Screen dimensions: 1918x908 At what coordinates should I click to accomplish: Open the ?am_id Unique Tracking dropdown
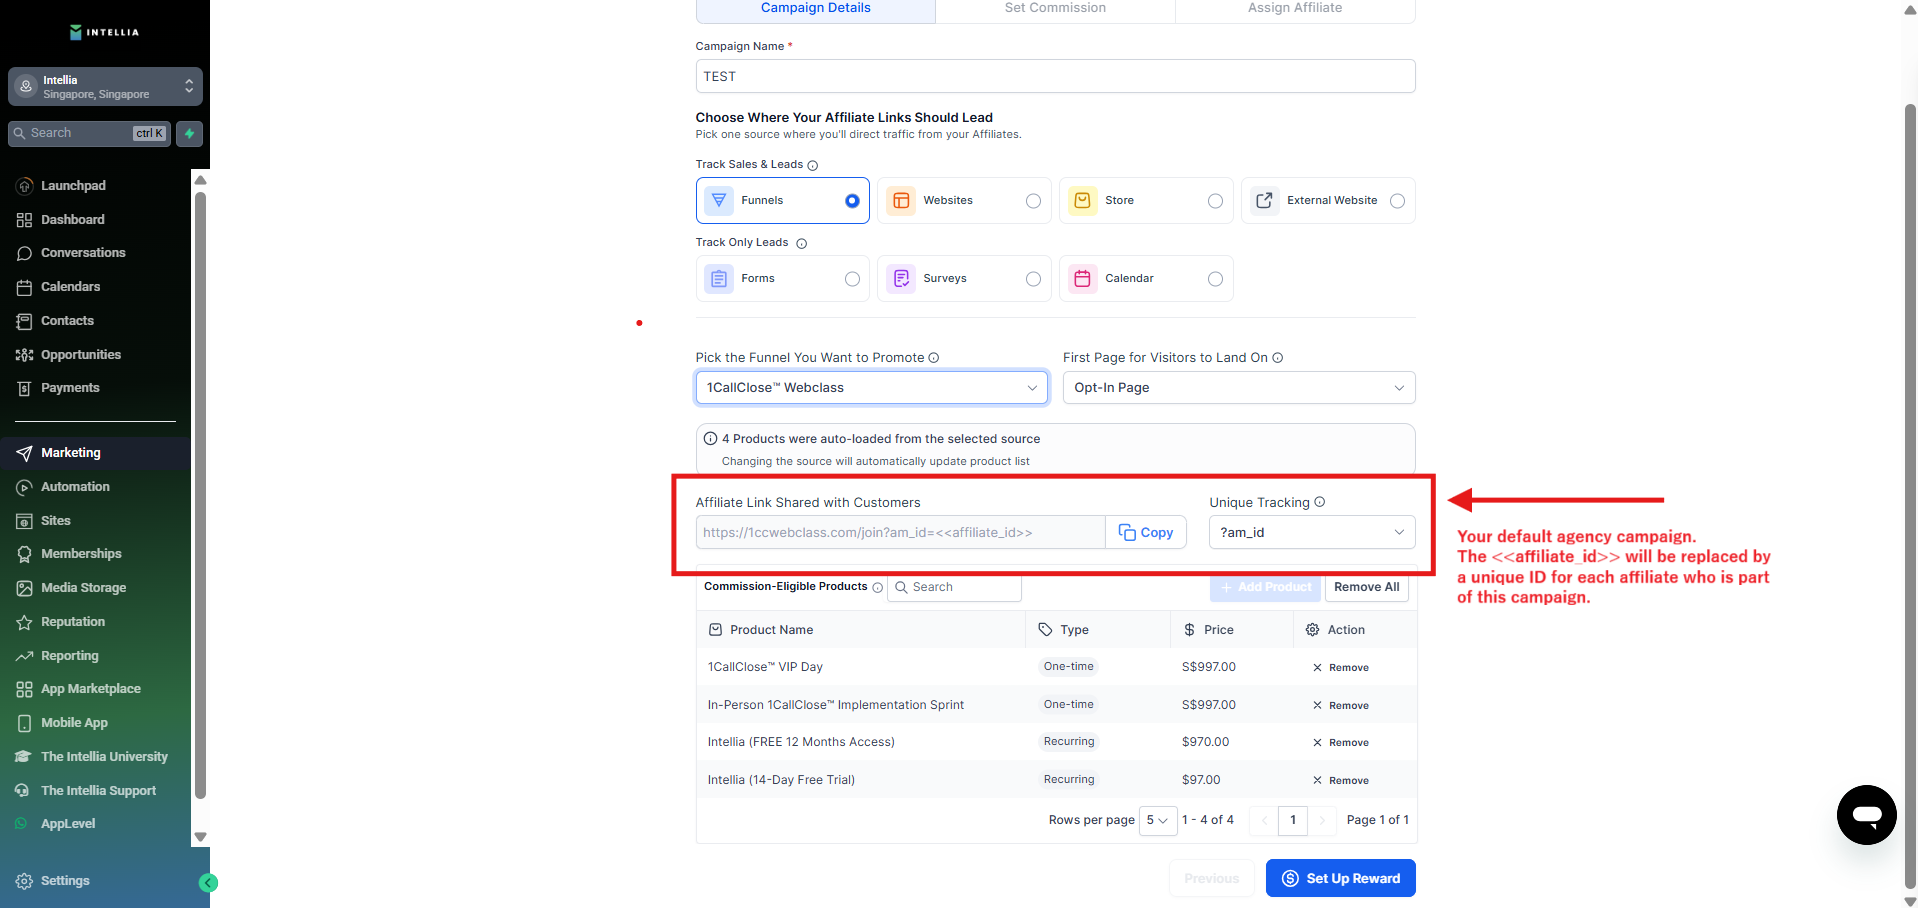[1311, 533]
